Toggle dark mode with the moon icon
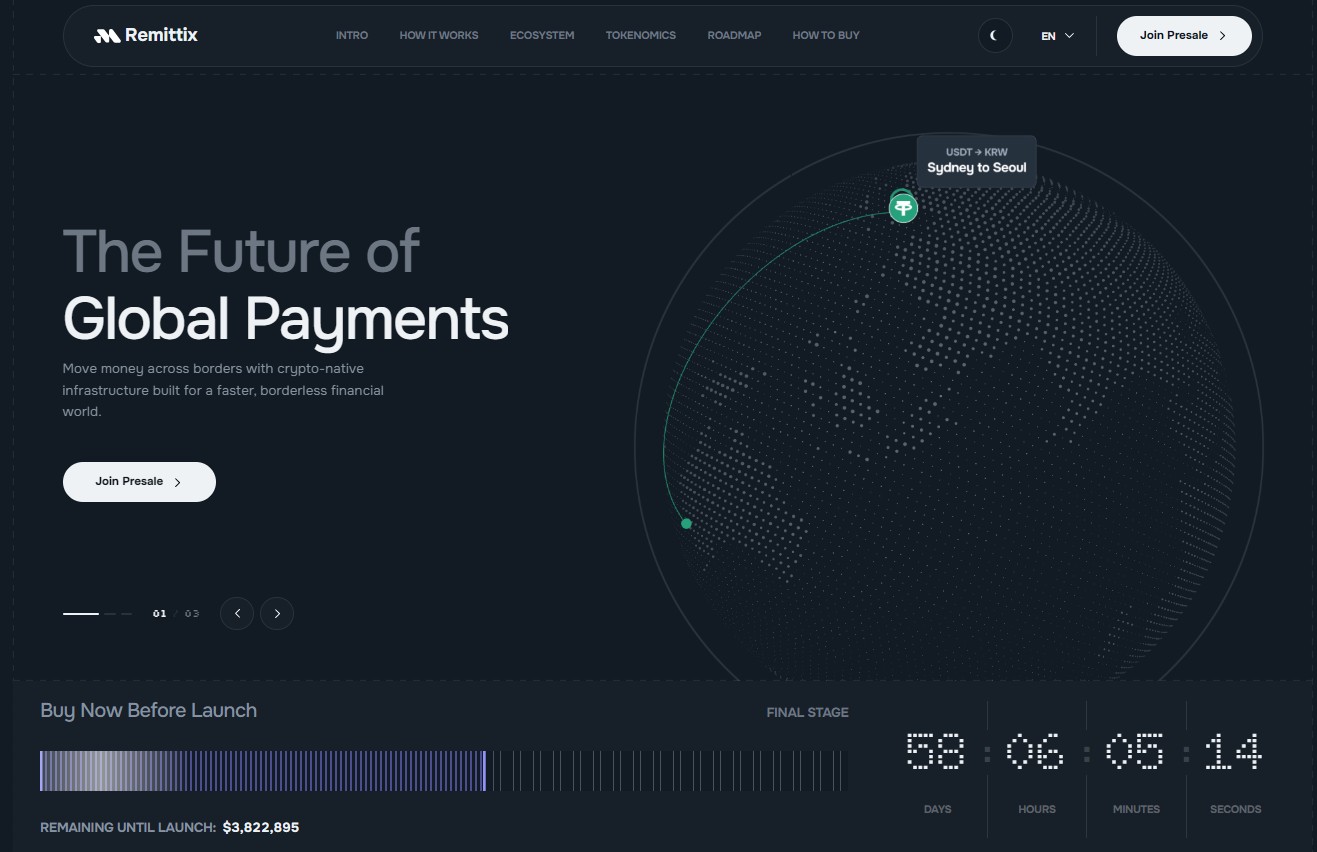 tap(995, 35)
